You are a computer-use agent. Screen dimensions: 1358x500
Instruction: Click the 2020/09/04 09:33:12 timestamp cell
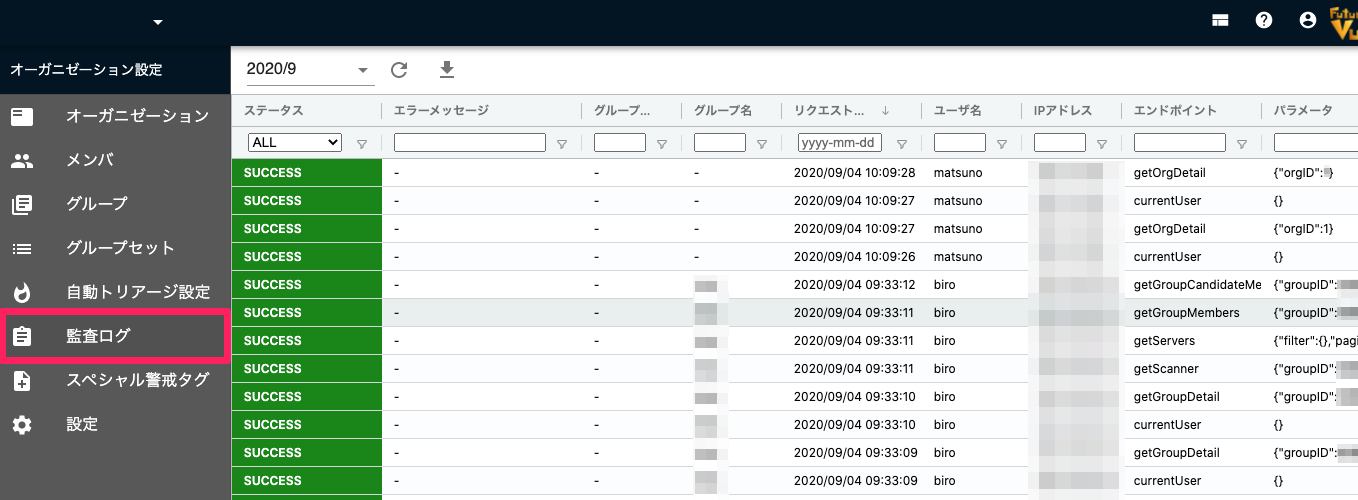pyautogui.click(x=855, y=285)
